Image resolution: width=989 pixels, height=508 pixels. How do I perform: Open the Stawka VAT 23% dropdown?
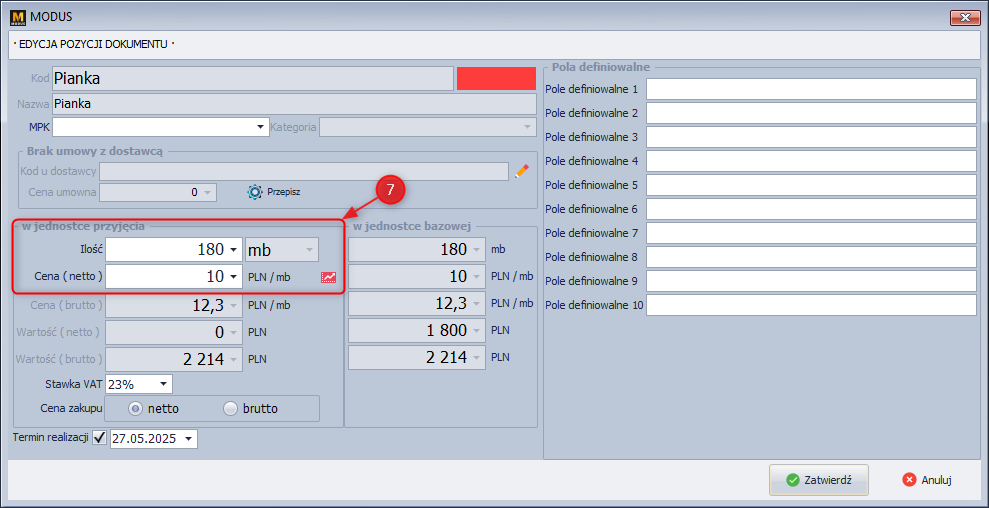(164, 384)
